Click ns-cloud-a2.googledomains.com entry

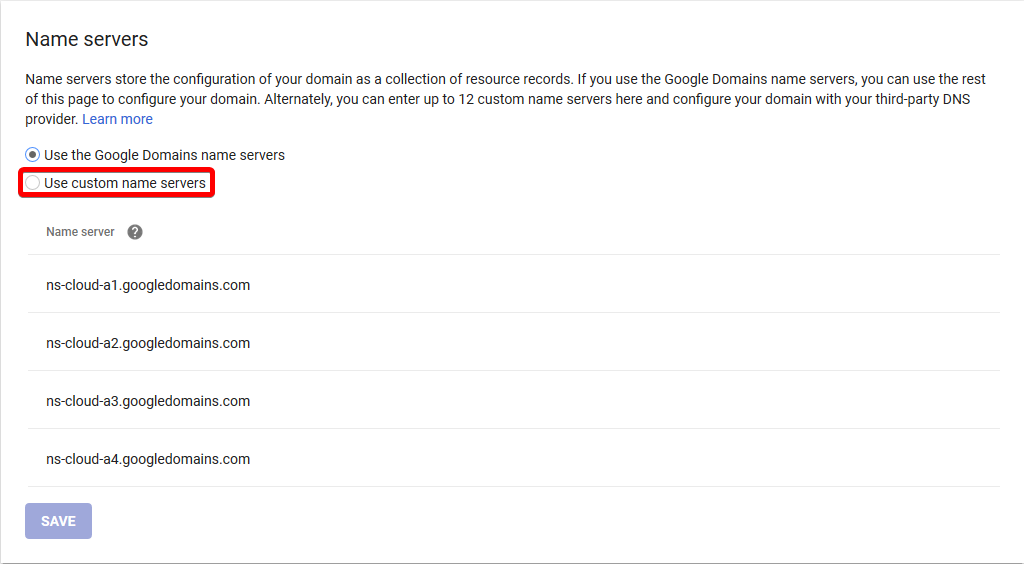click(148, 343)
